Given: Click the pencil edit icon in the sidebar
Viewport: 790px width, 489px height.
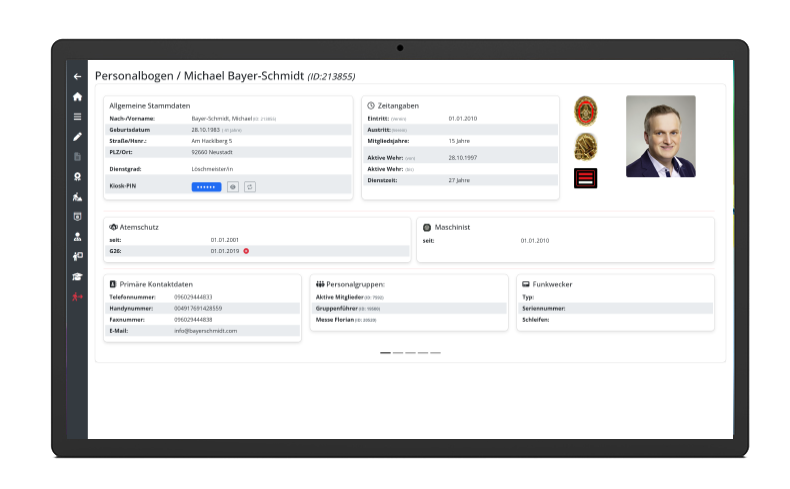Looking at the screenshot, I should click(77, 137).
